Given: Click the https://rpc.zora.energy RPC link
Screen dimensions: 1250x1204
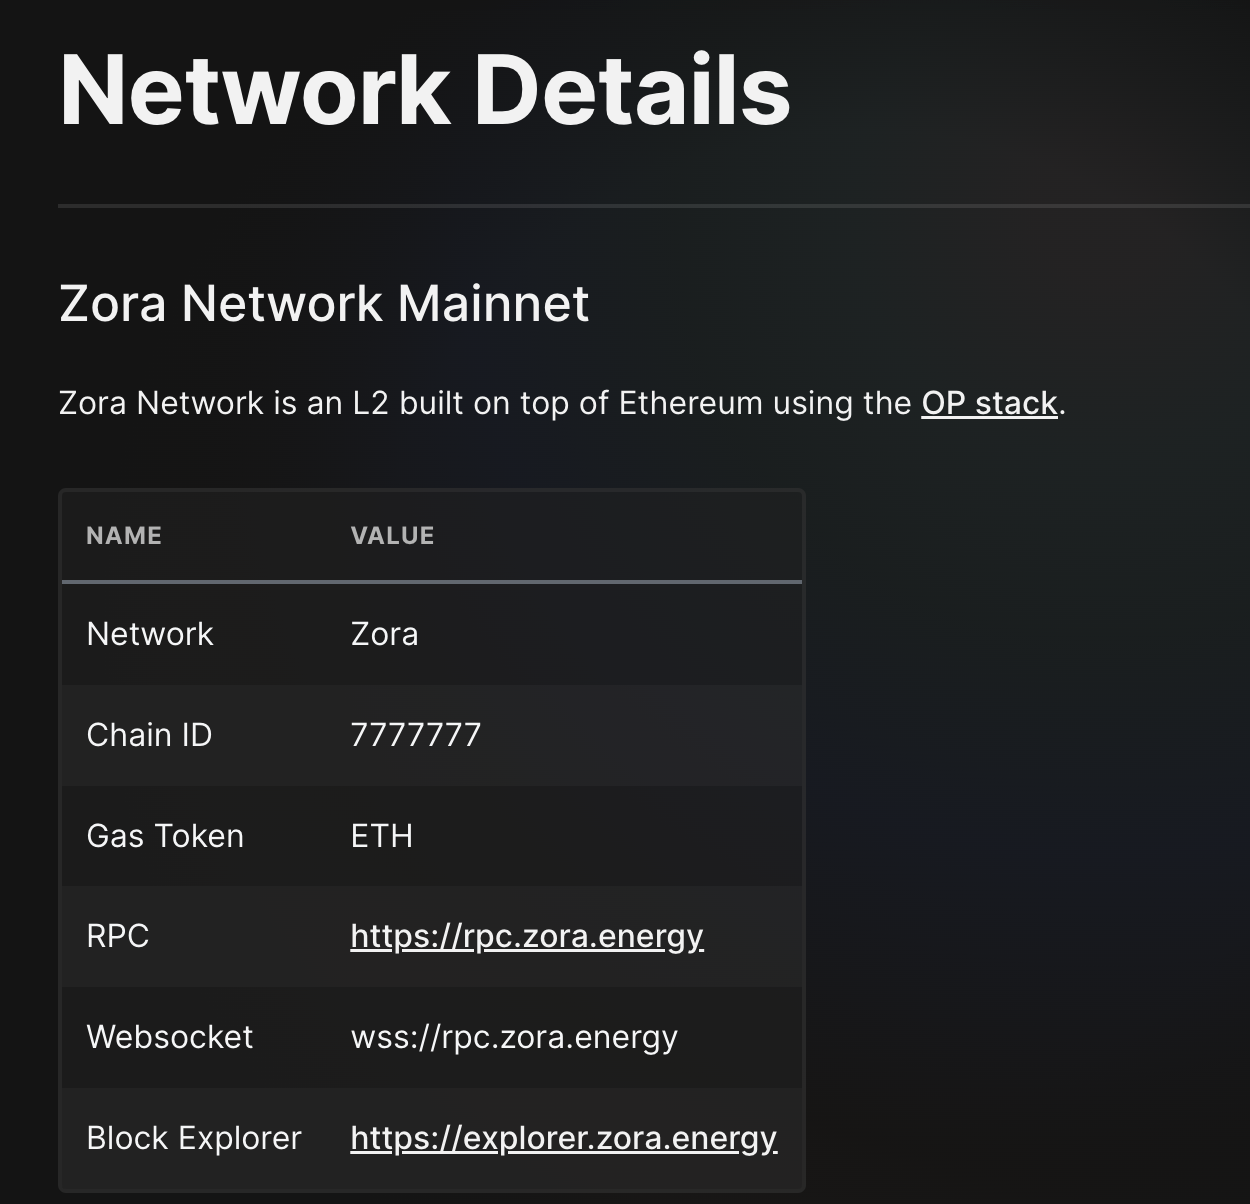Looking at the screenshot, I should point(526,936).
